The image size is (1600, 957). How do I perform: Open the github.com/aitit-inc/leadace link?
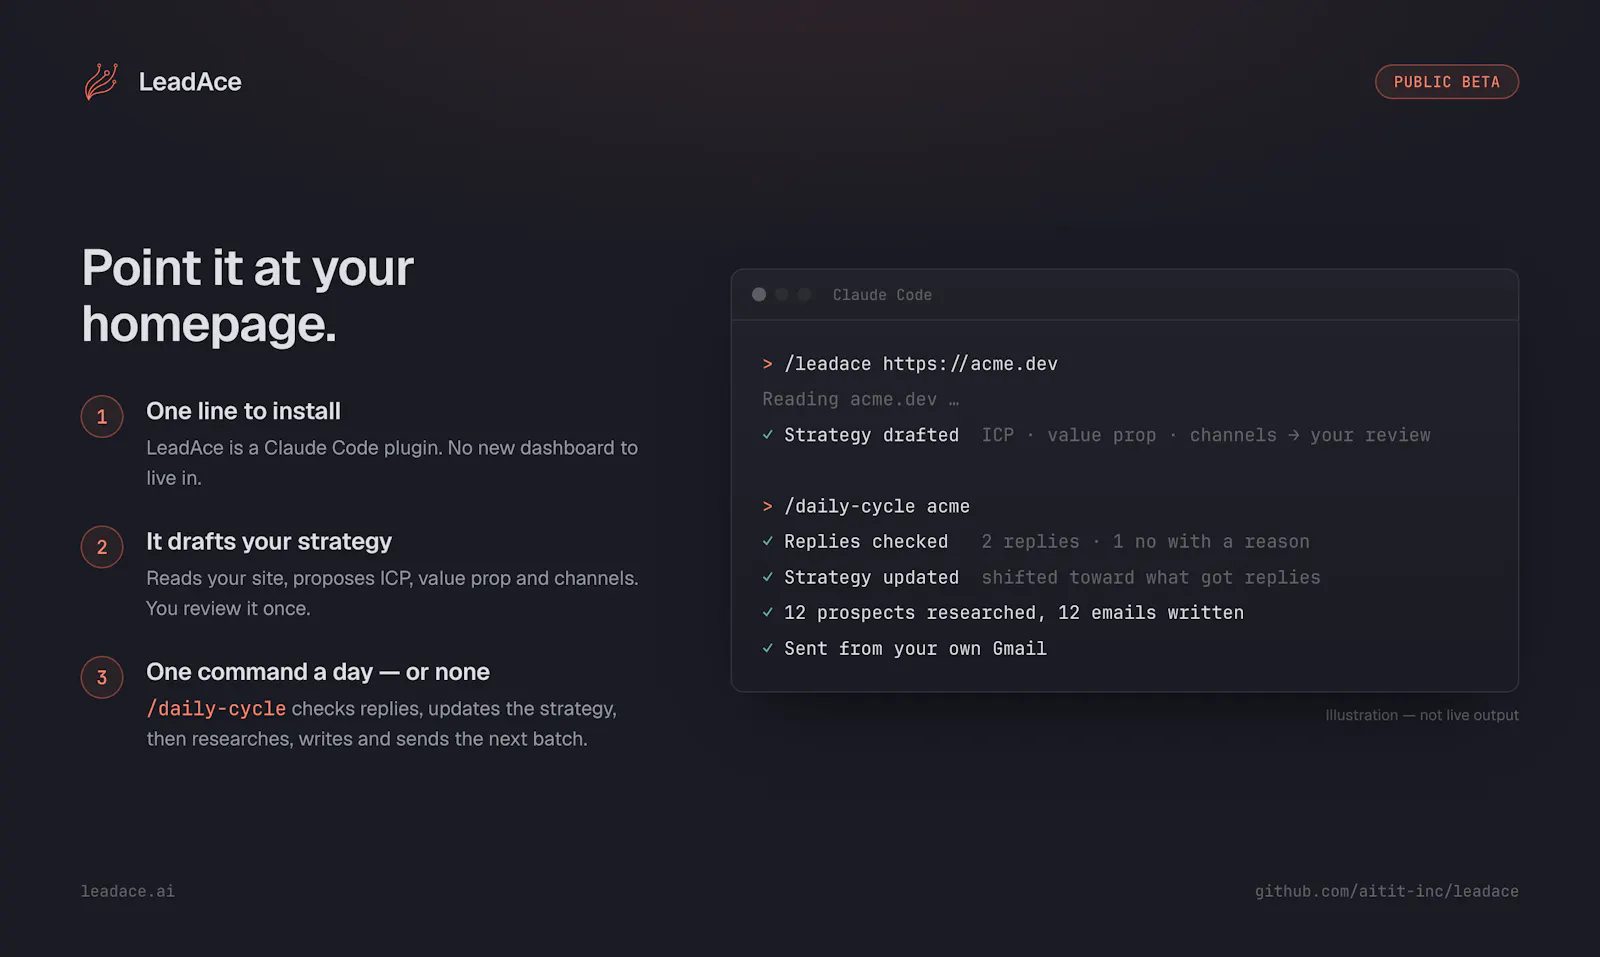[x=1387, y=891]
